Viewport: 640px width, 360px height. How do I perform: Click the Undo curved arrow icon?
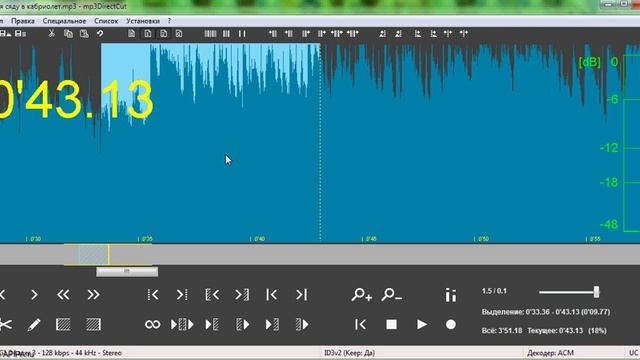[100, 33]
